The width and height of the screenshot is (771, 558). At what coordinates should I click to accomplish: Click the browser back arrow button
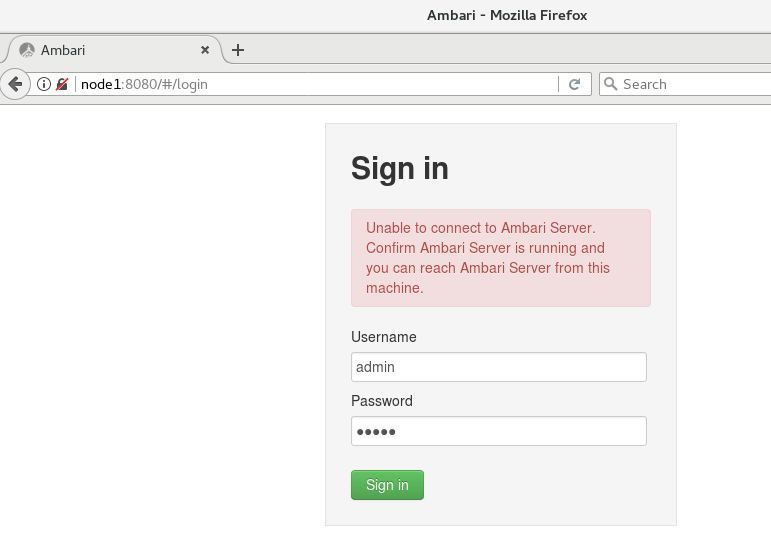(14, 84)
